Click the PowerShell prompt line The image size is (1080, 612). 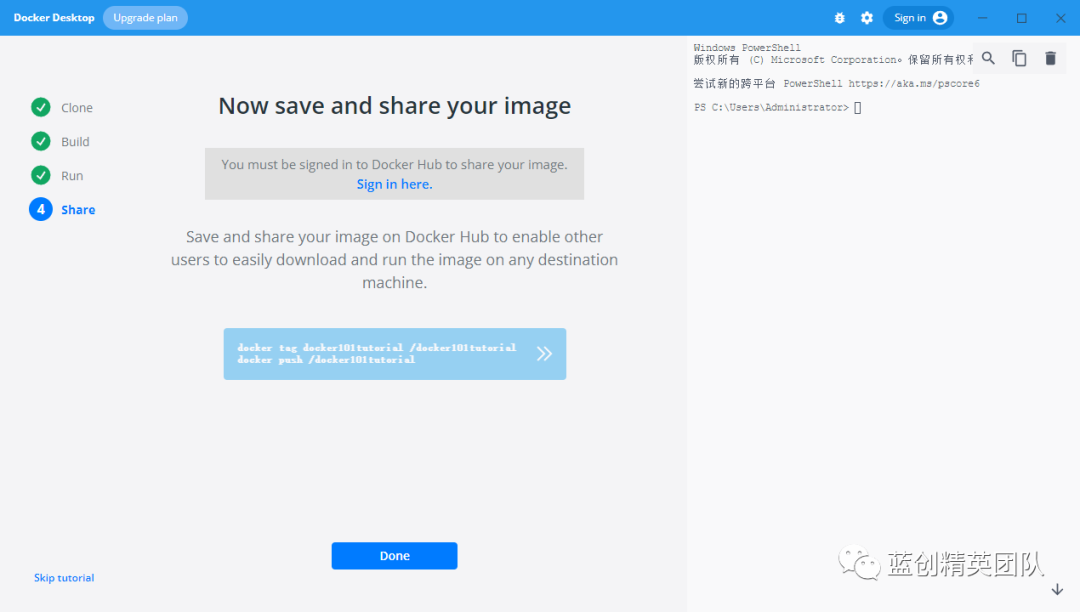(x=778, y=107)
